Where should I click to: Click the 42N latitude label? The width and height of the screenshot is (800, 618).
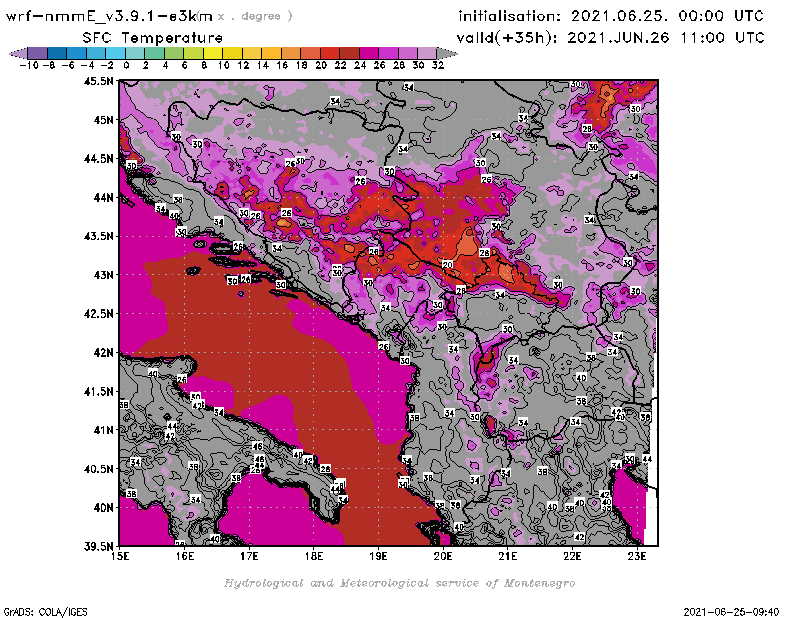(103, 353)
